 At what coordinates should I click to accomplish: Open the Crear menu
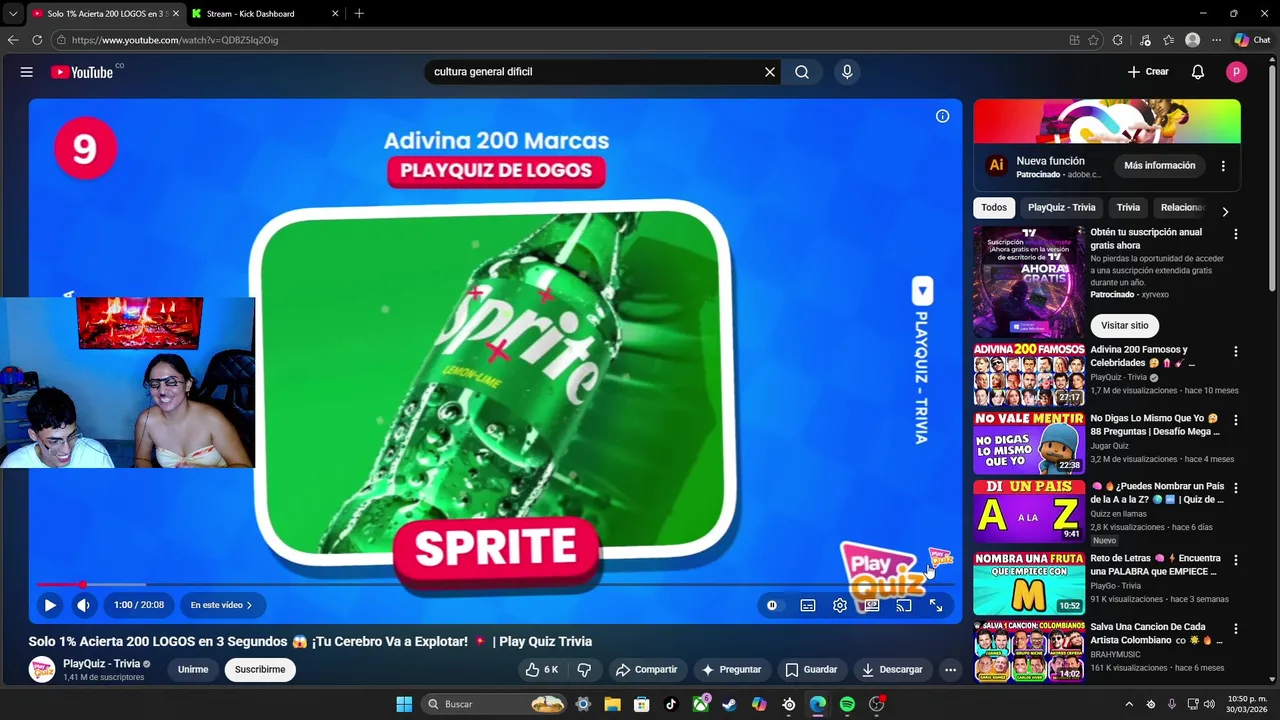click(1148, 72)
